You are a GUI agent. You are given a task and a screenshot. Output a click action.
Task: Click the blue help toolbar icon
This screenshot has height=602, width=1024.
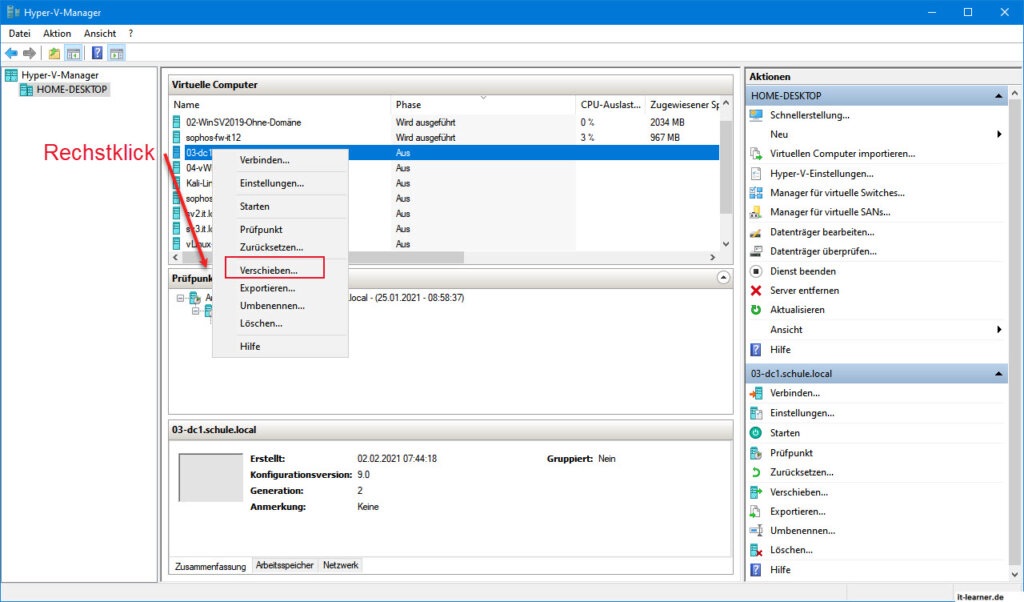97,54
